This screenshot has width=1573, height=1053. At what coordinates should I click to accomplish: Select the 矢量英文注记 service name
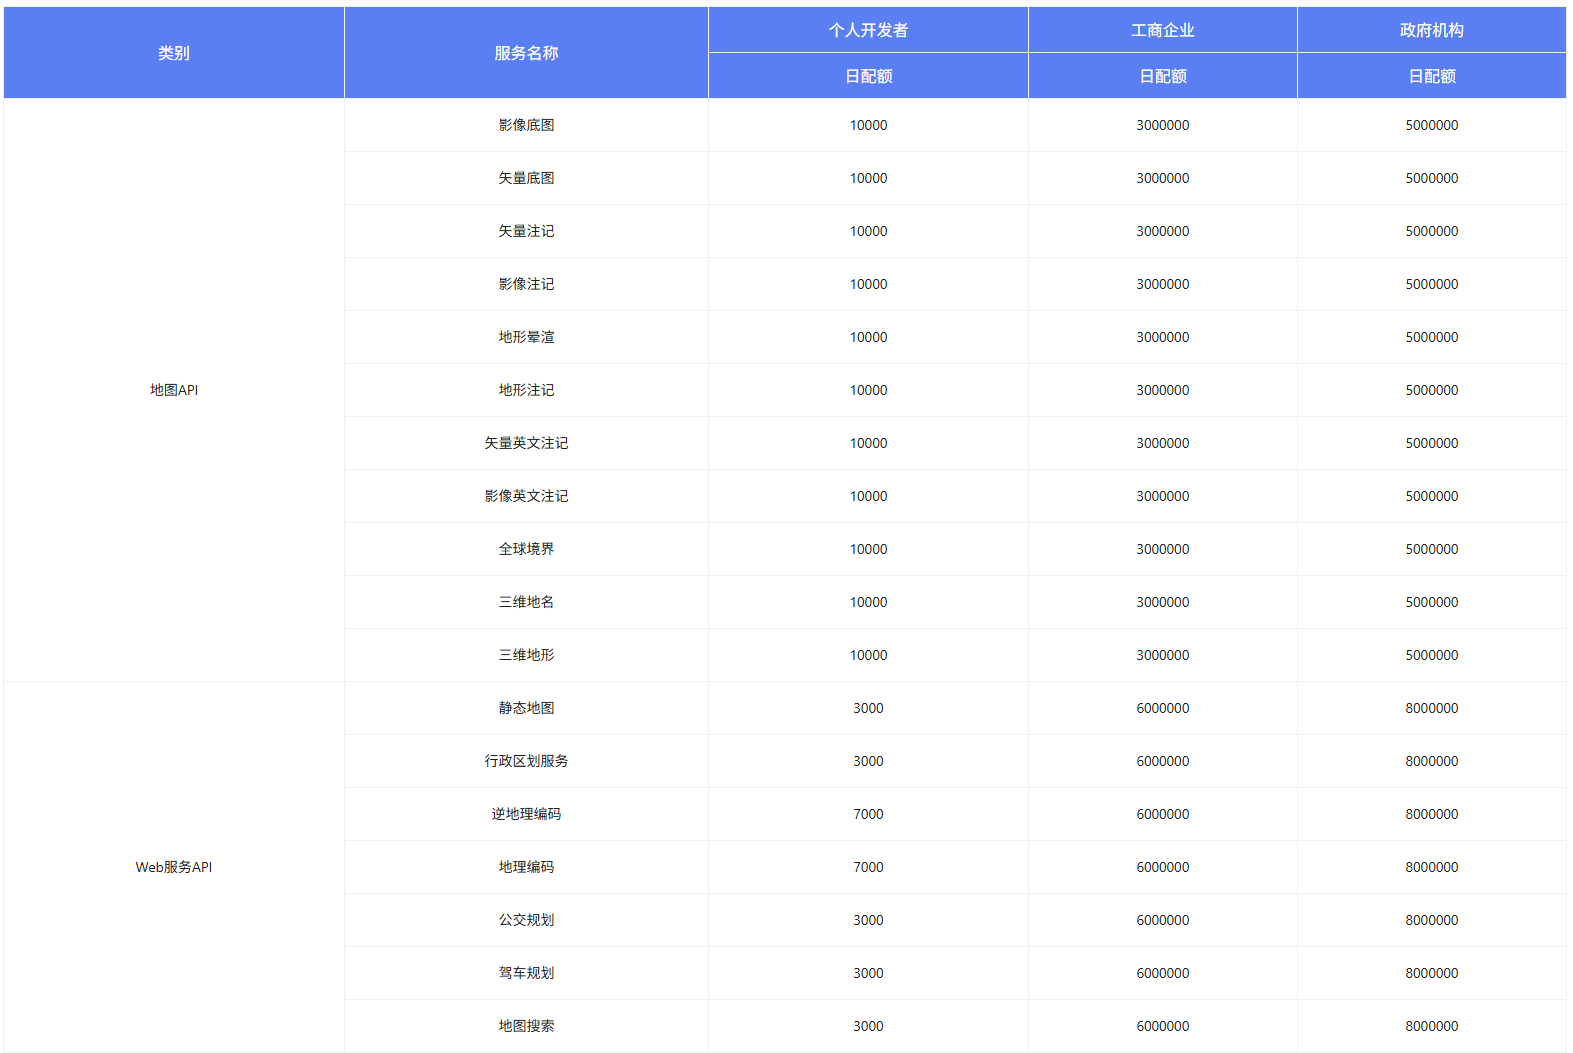[x=526, y=443]
